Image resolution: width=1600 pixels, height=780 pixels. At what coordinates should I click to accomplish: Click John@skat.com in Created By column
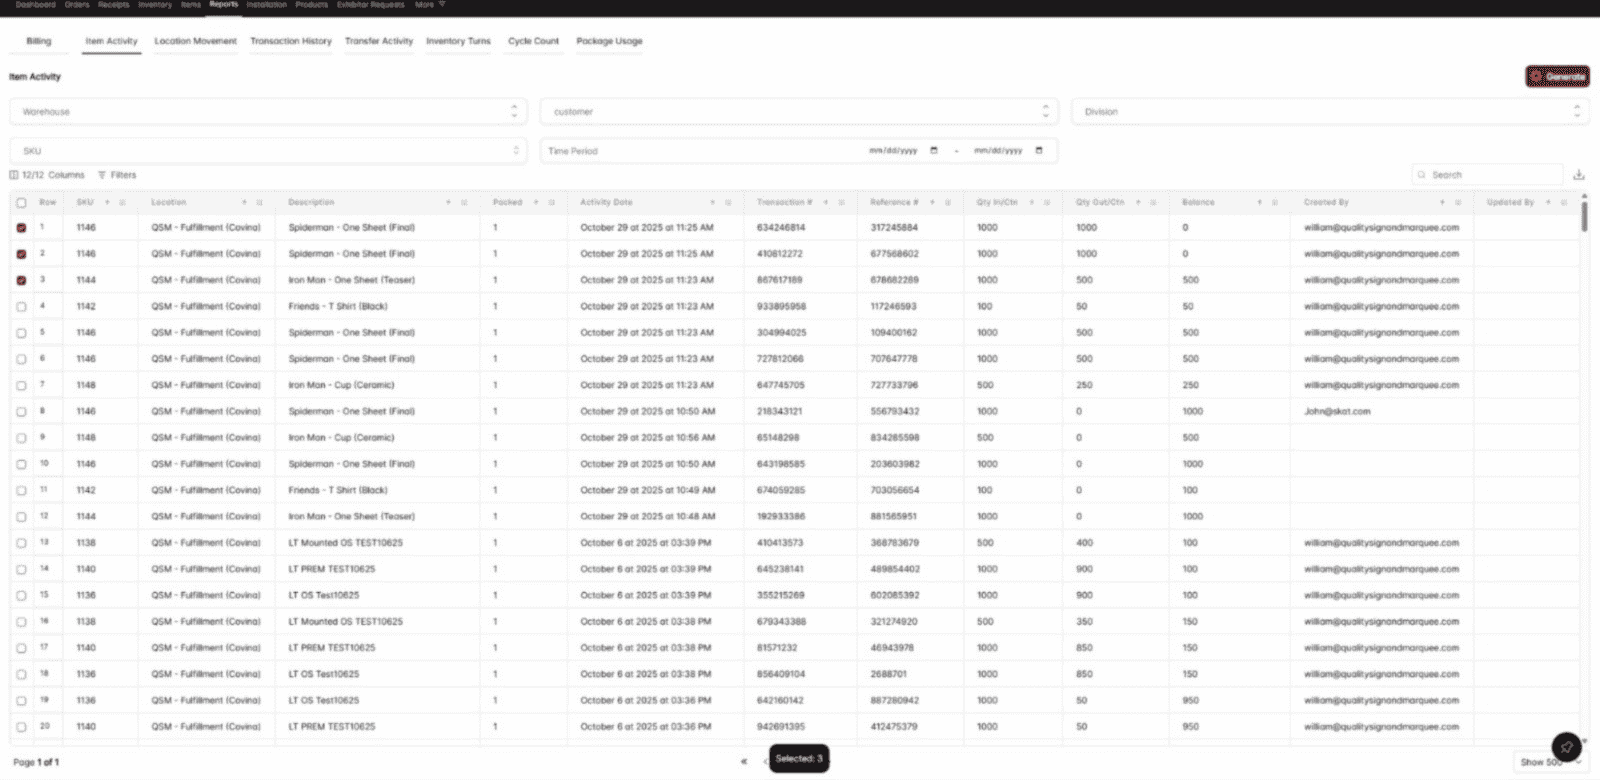click(x=1337, y=412)
